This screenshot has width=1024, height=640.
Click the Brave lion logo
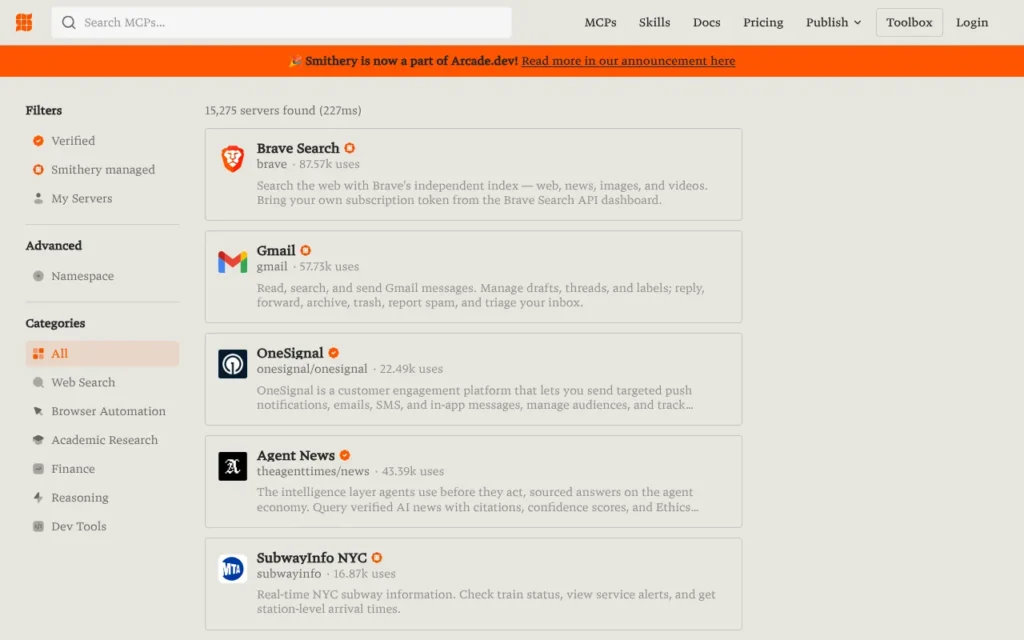[x=232, y=159]
